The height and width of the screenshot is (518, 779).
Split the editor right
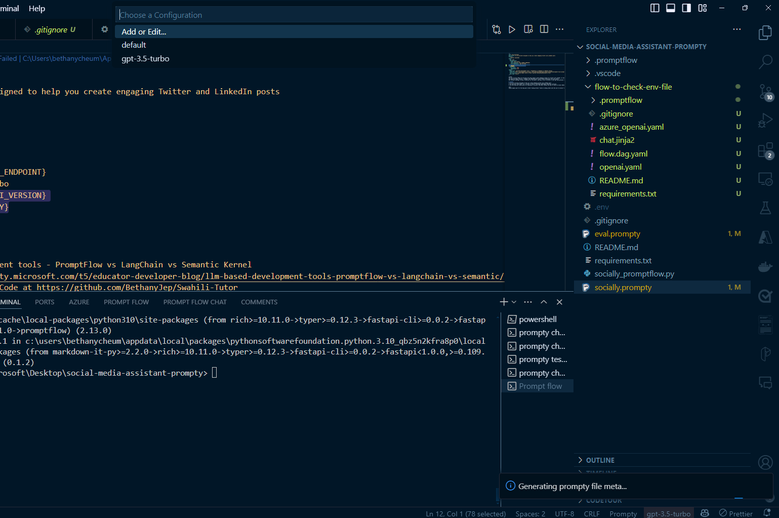pos(544,29)
